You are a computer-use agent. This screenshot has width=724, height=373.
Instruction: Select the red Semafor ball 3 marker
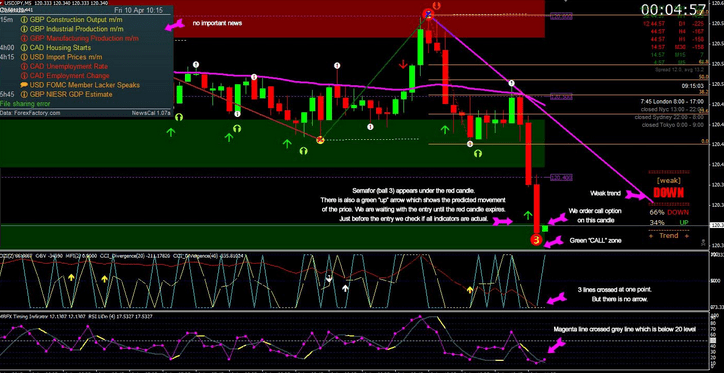[x=536, y=240]
